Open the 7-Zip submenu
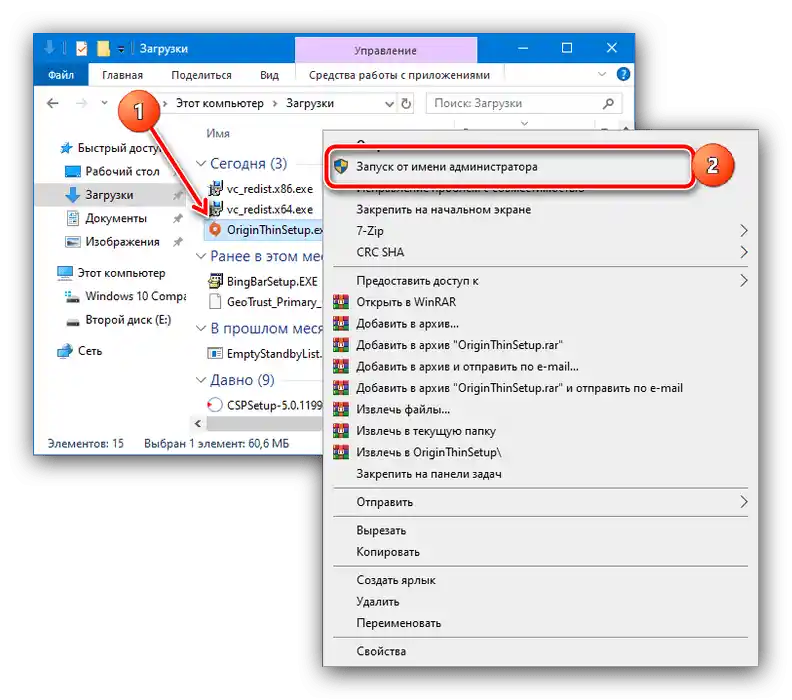The image size is (792, 700). tap(540, 231)
